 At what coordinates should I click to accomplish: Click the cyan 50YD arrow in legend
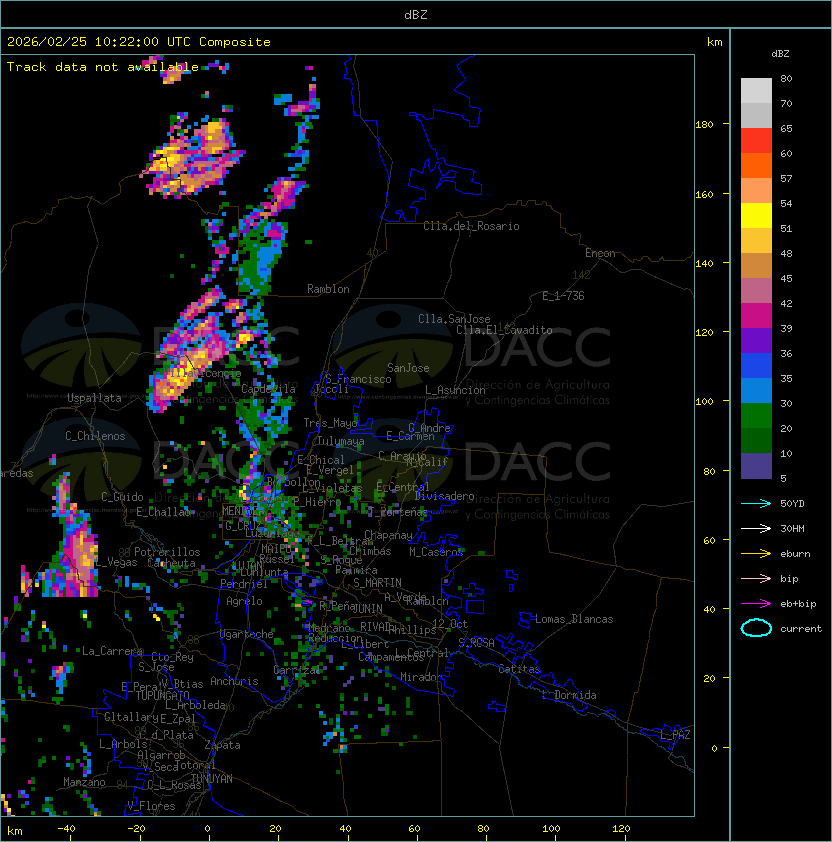point(756,504)
